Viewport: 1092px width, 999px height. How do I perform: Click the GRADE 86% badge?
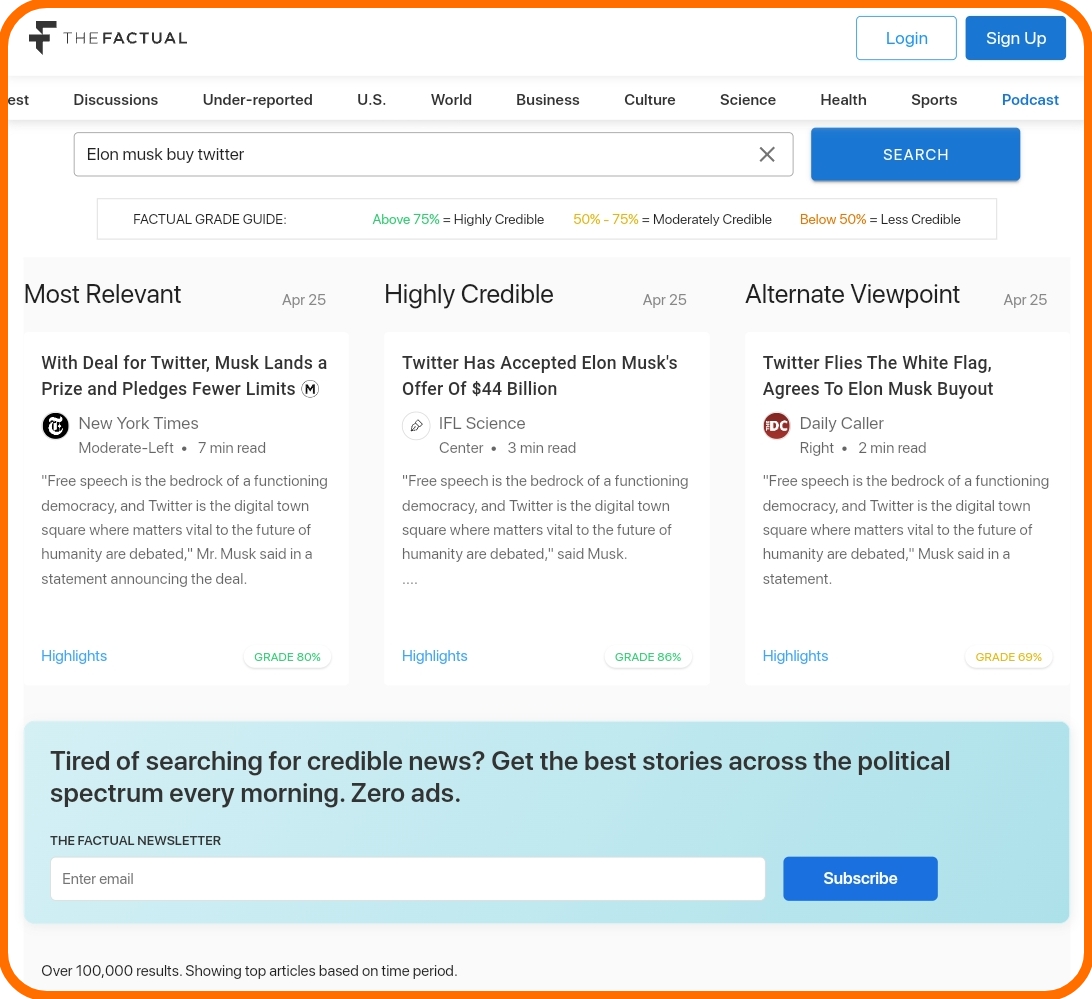[x=648, y=657]
